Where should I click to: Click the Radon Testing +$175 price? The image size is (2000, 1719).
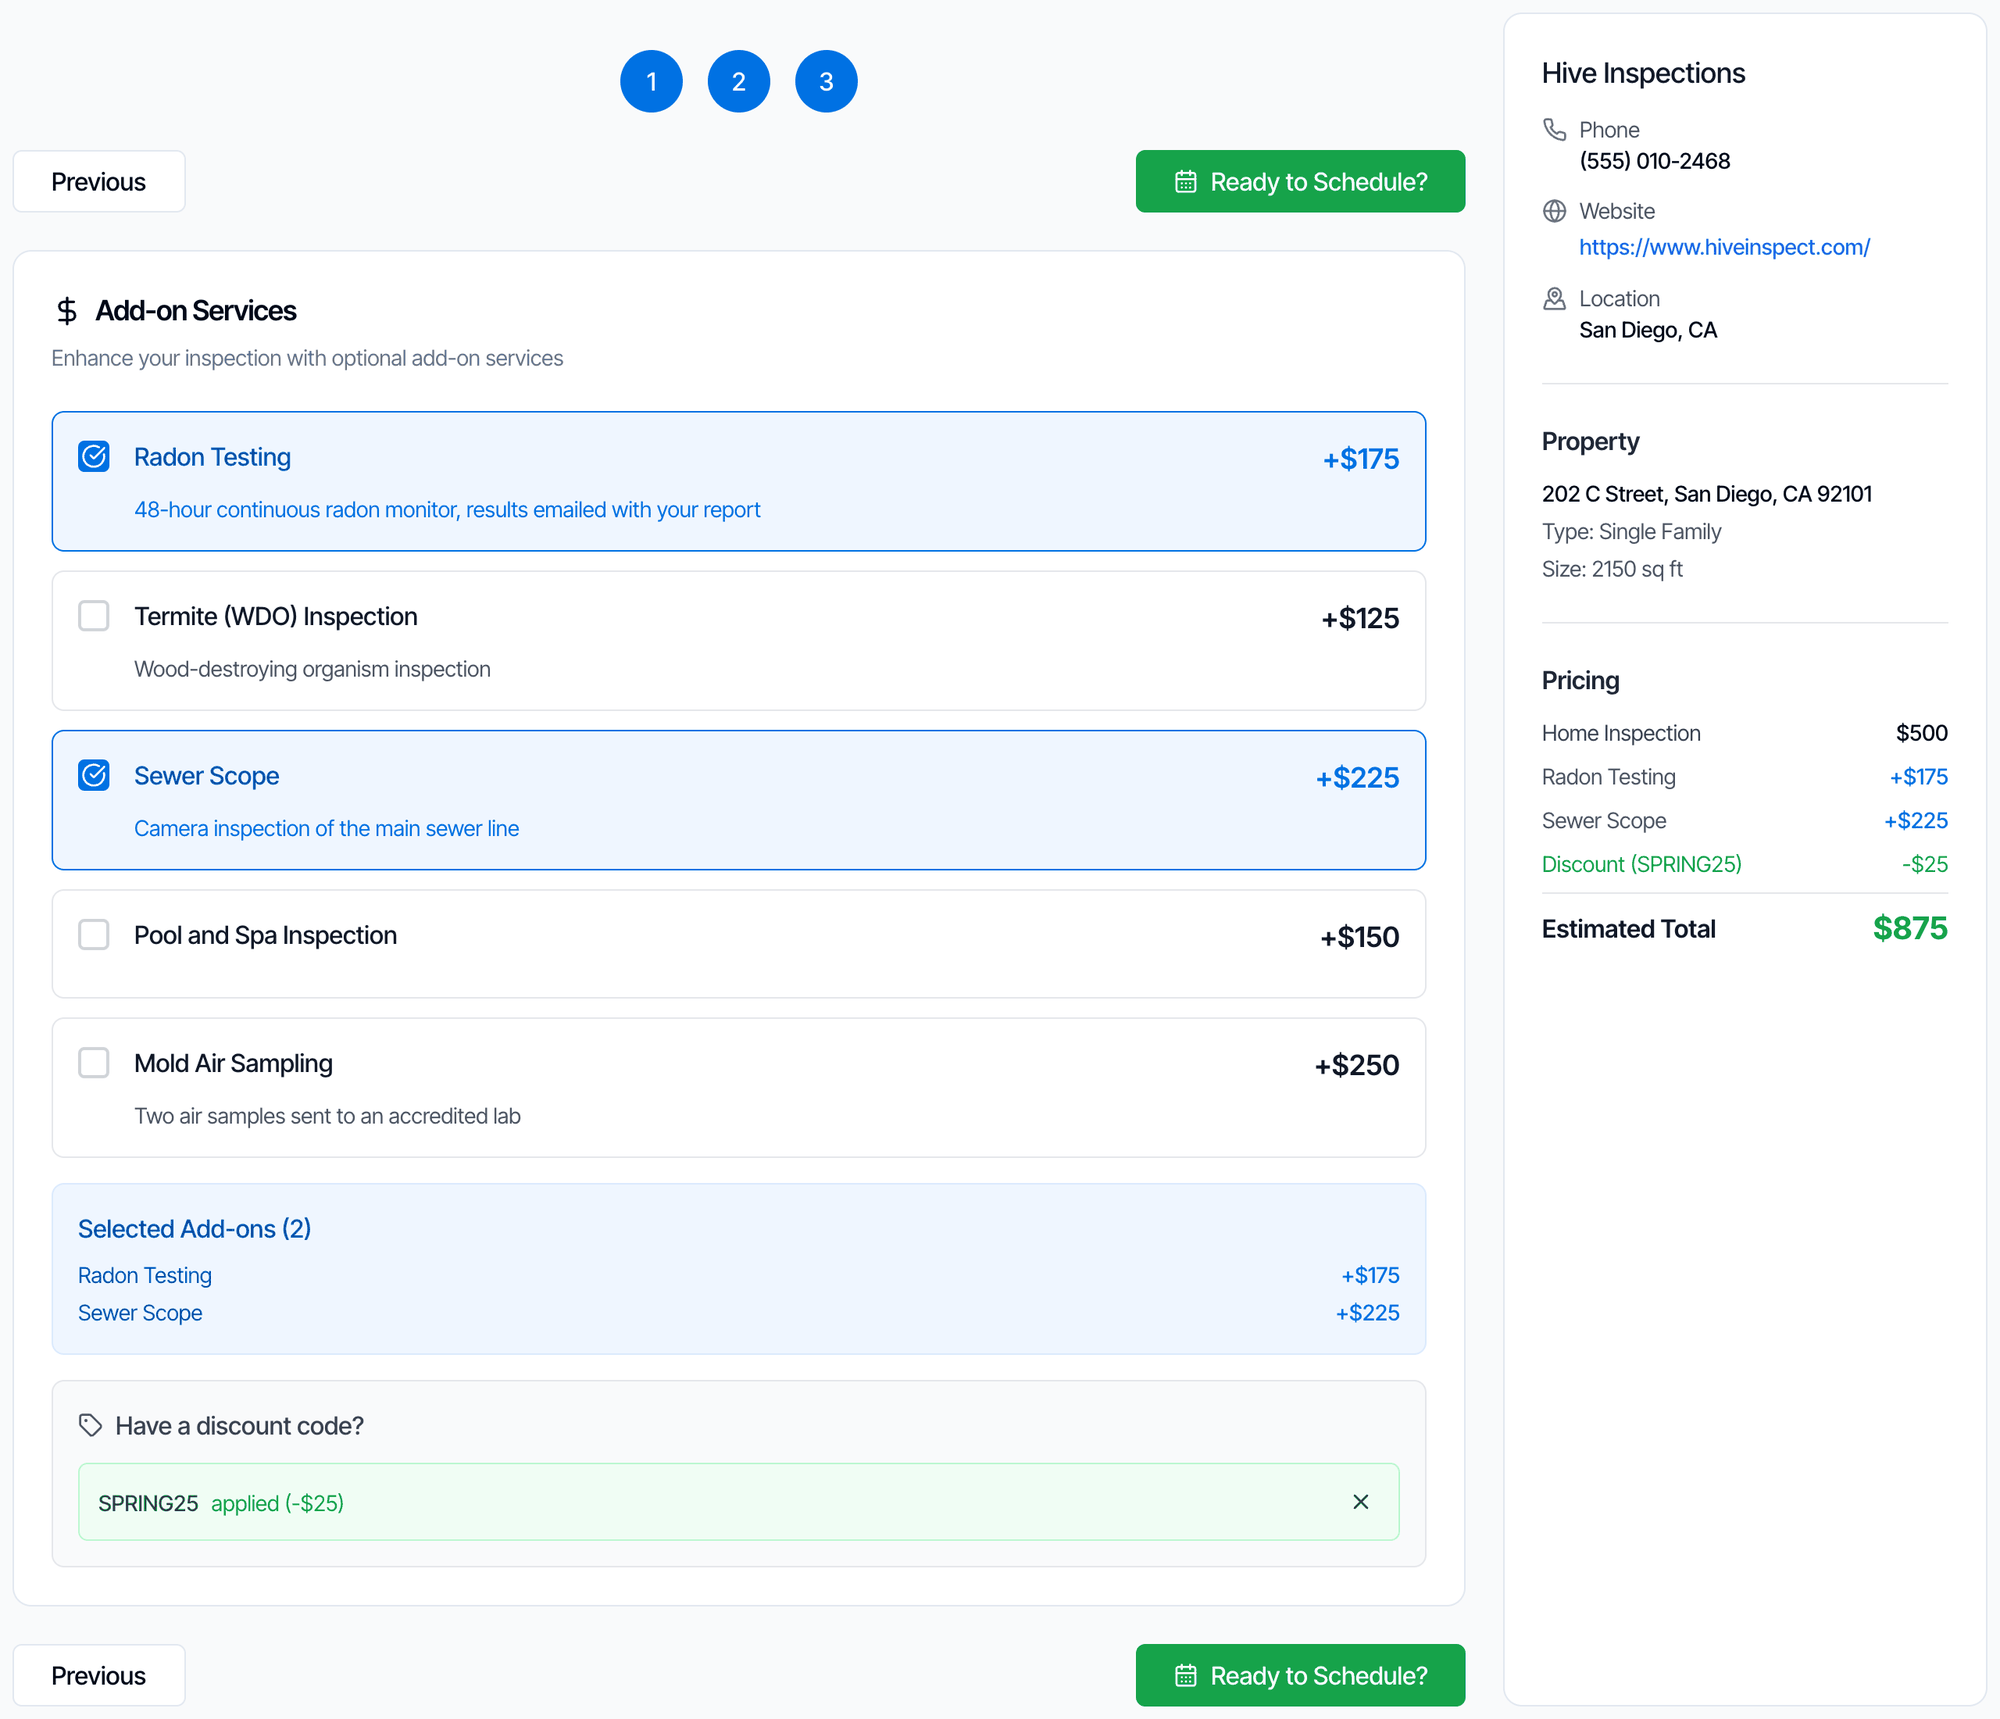pyautogui.click(x=1361, y=459)
